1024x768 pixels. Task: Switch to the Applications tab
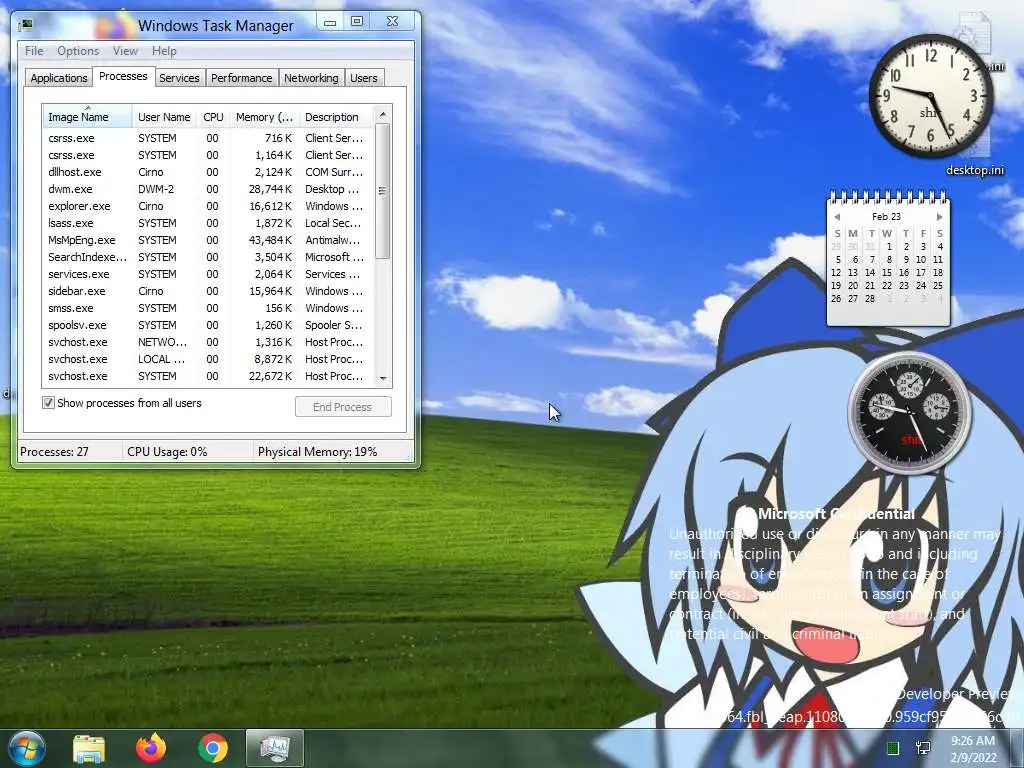pos(59,78)
